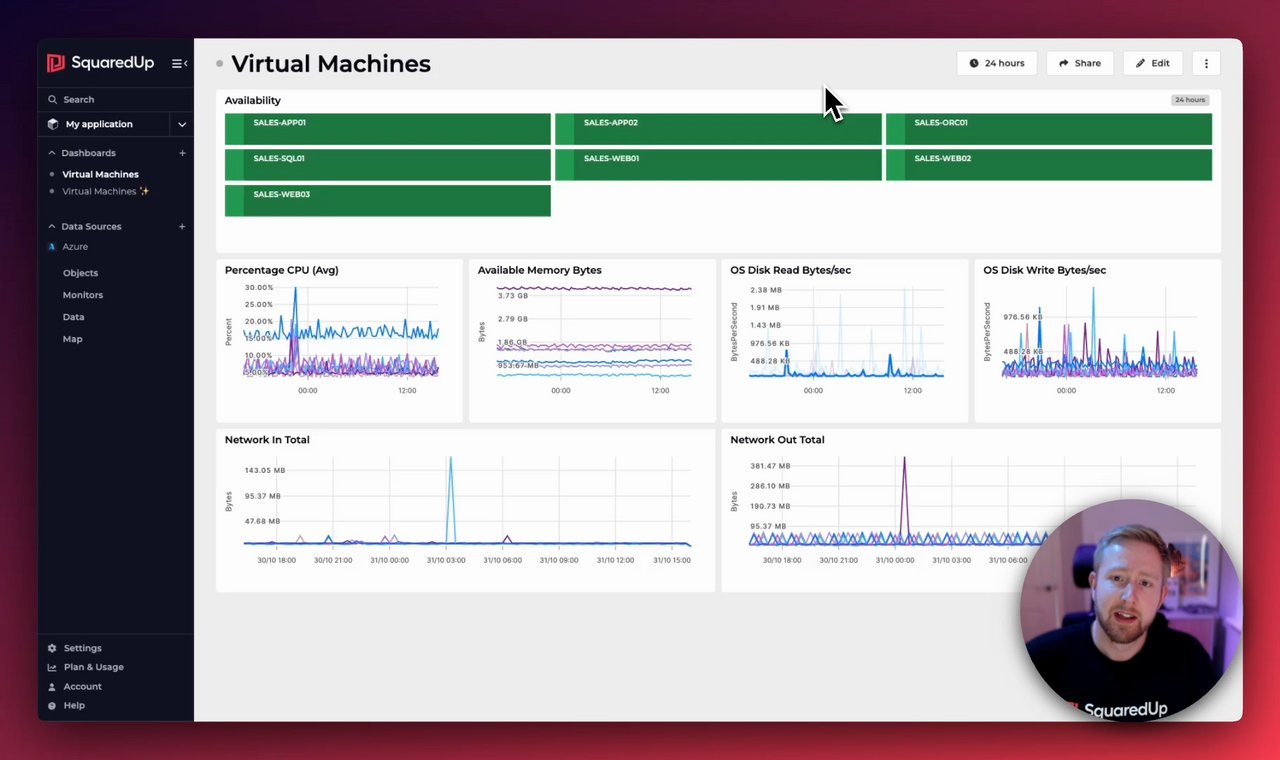Click the Available Memory Bytes tile title
Image resolution: width=1280 pixels, height=760 pixels.
click(540, 270)
